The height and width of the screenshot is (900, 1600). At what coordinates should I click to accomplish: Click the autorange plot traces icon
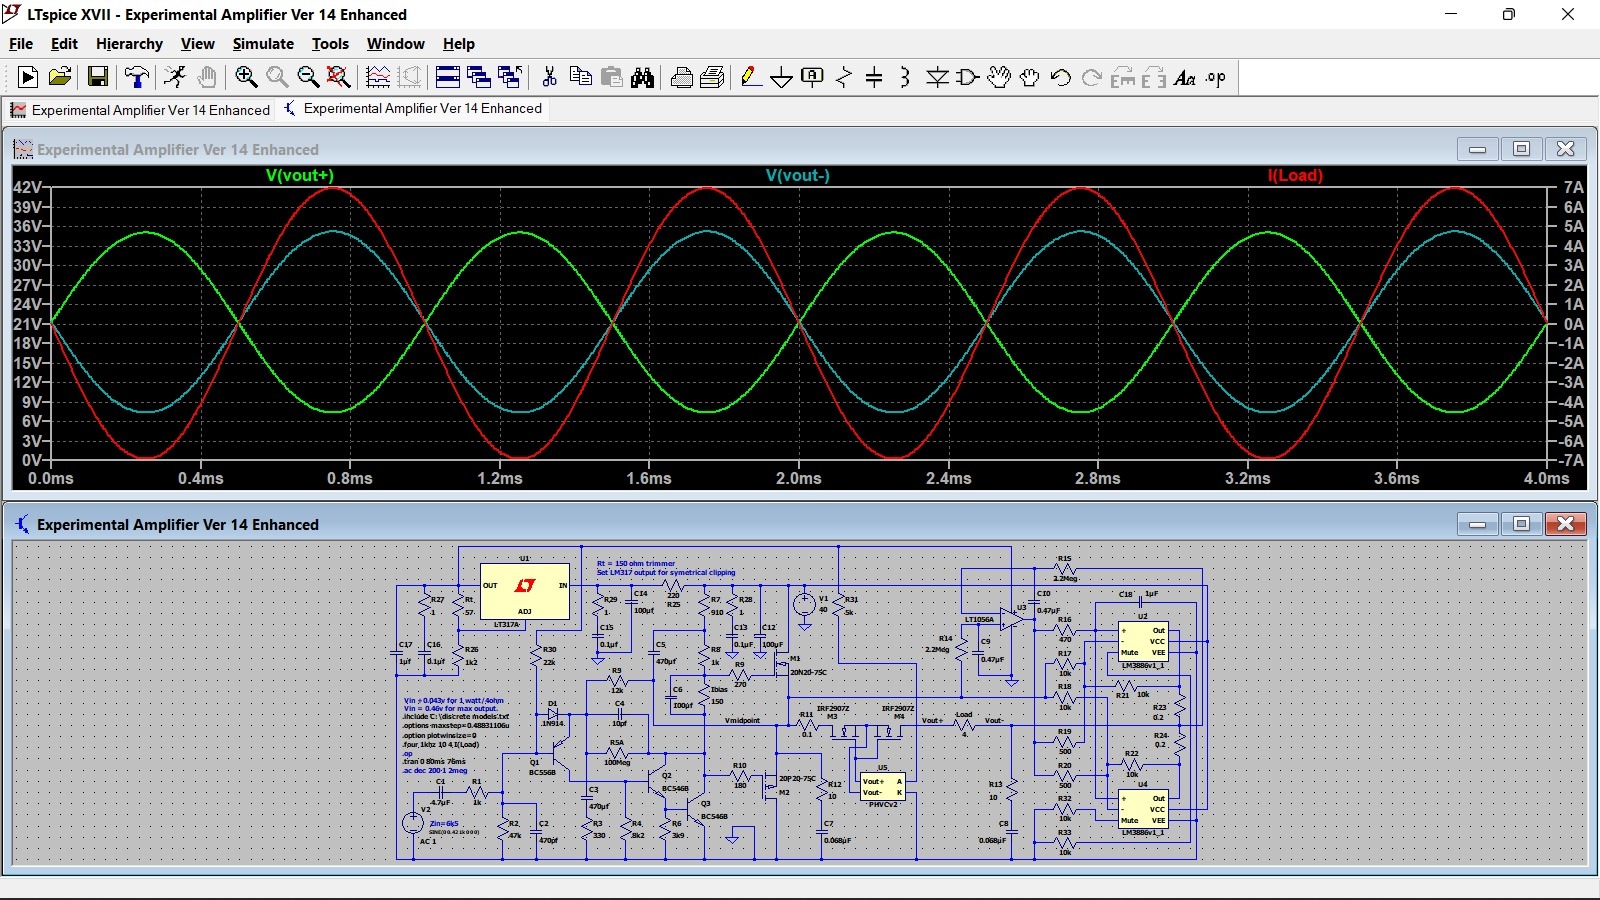point(378,77)
